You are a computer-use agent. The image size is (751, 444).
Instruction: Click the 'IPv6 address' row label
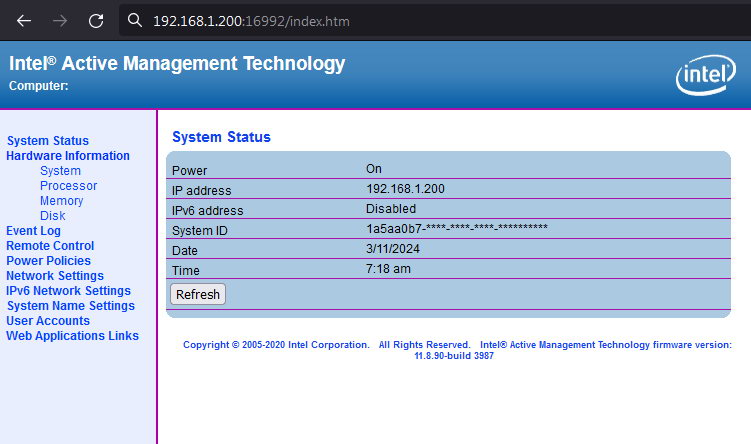pyautogui.click(x=207, y=211)
